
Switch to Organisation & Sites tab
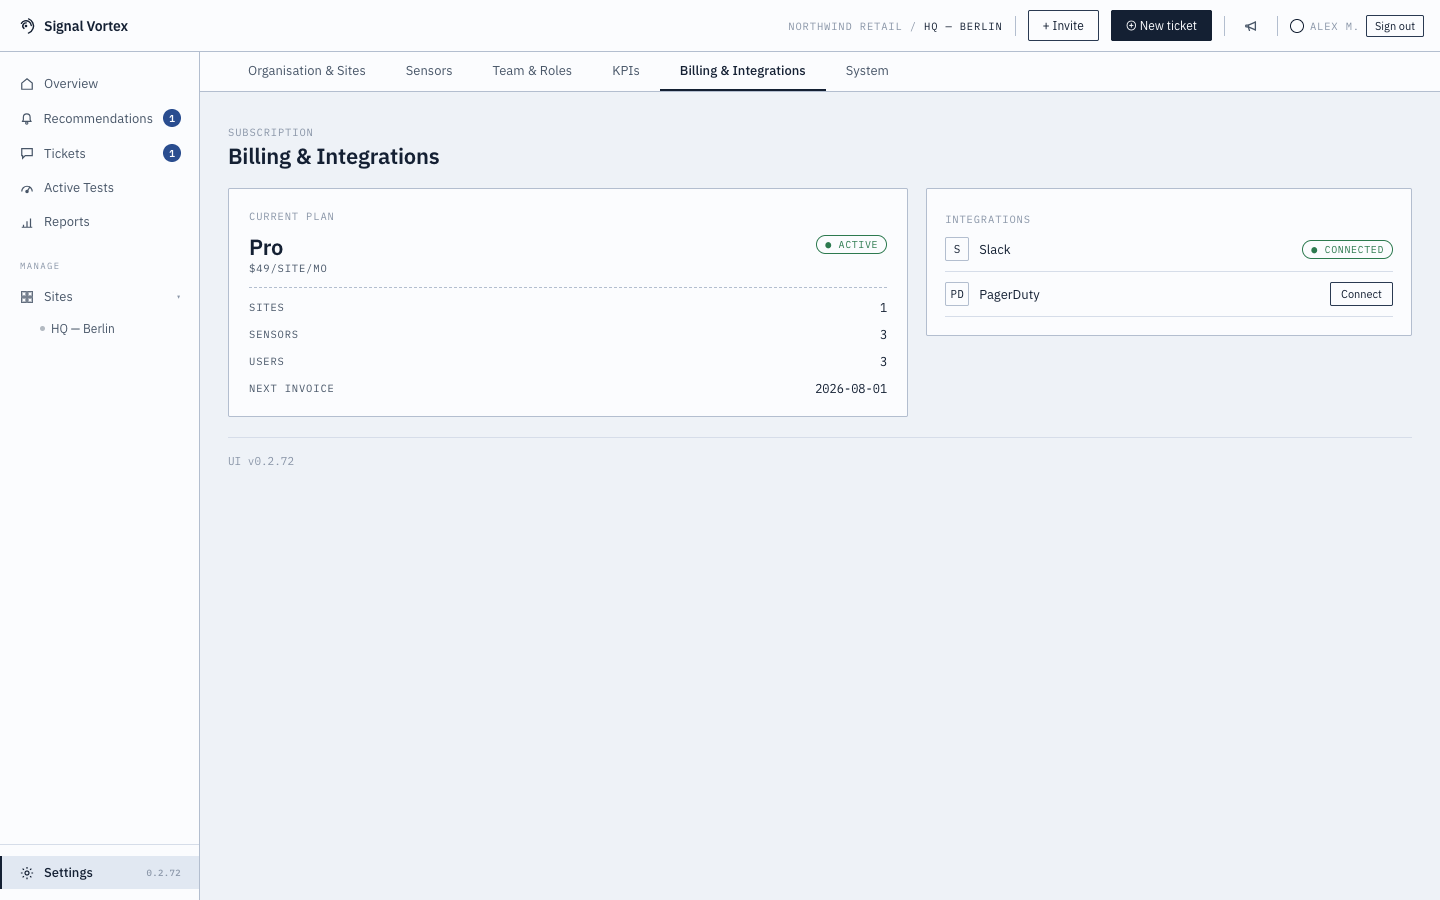pos(307,71)
